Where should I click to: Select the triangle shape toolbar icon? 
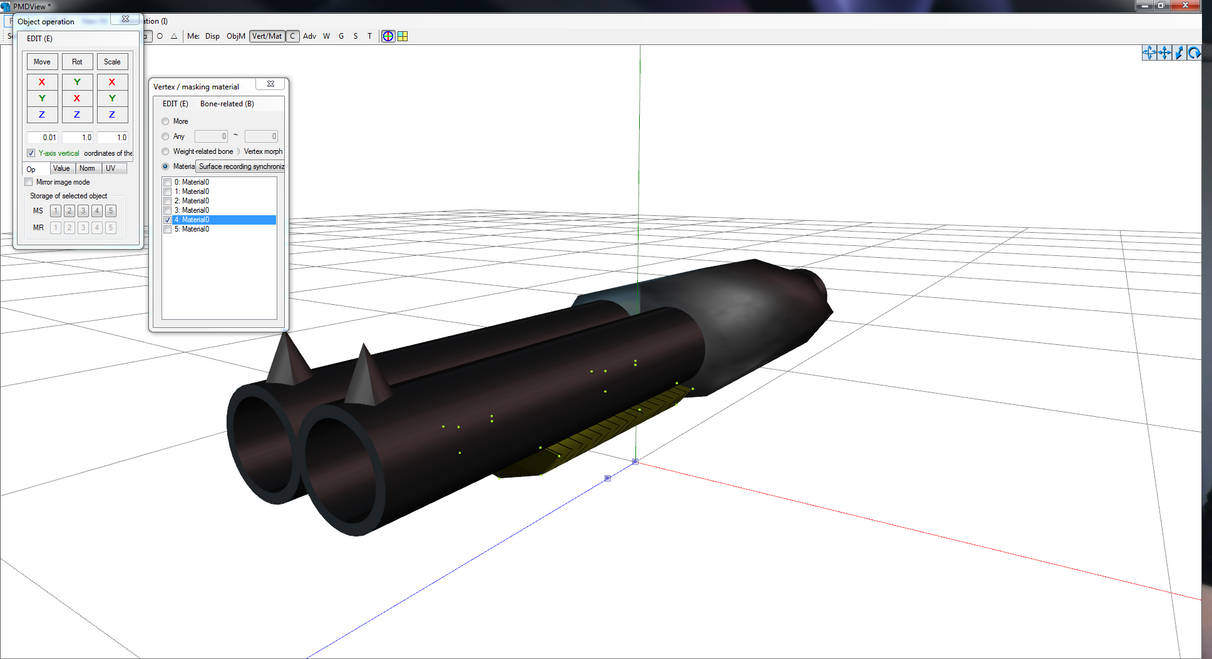click(174, 36)
